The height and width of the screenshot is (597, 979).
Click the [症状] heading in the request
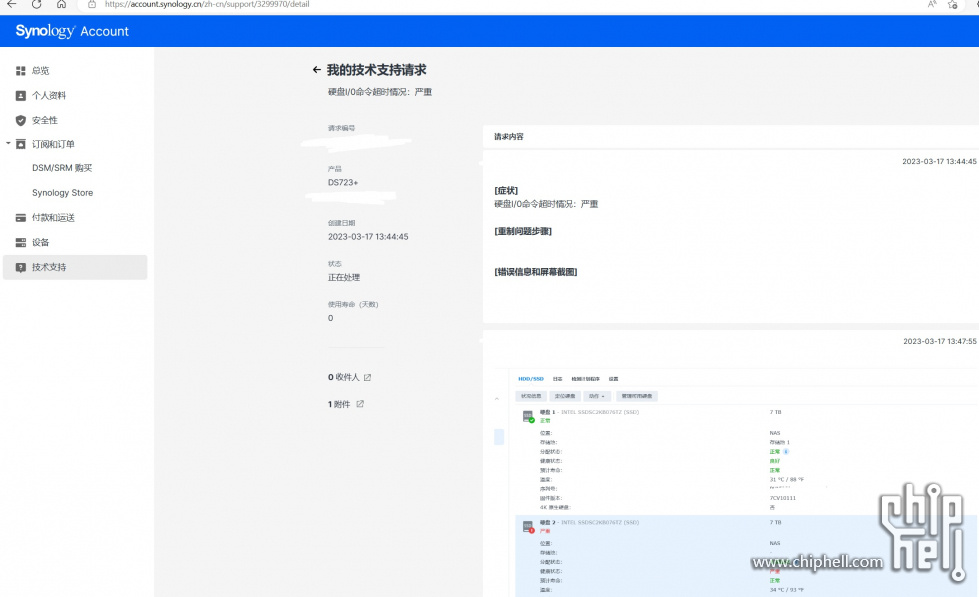(x=506, y=190)
